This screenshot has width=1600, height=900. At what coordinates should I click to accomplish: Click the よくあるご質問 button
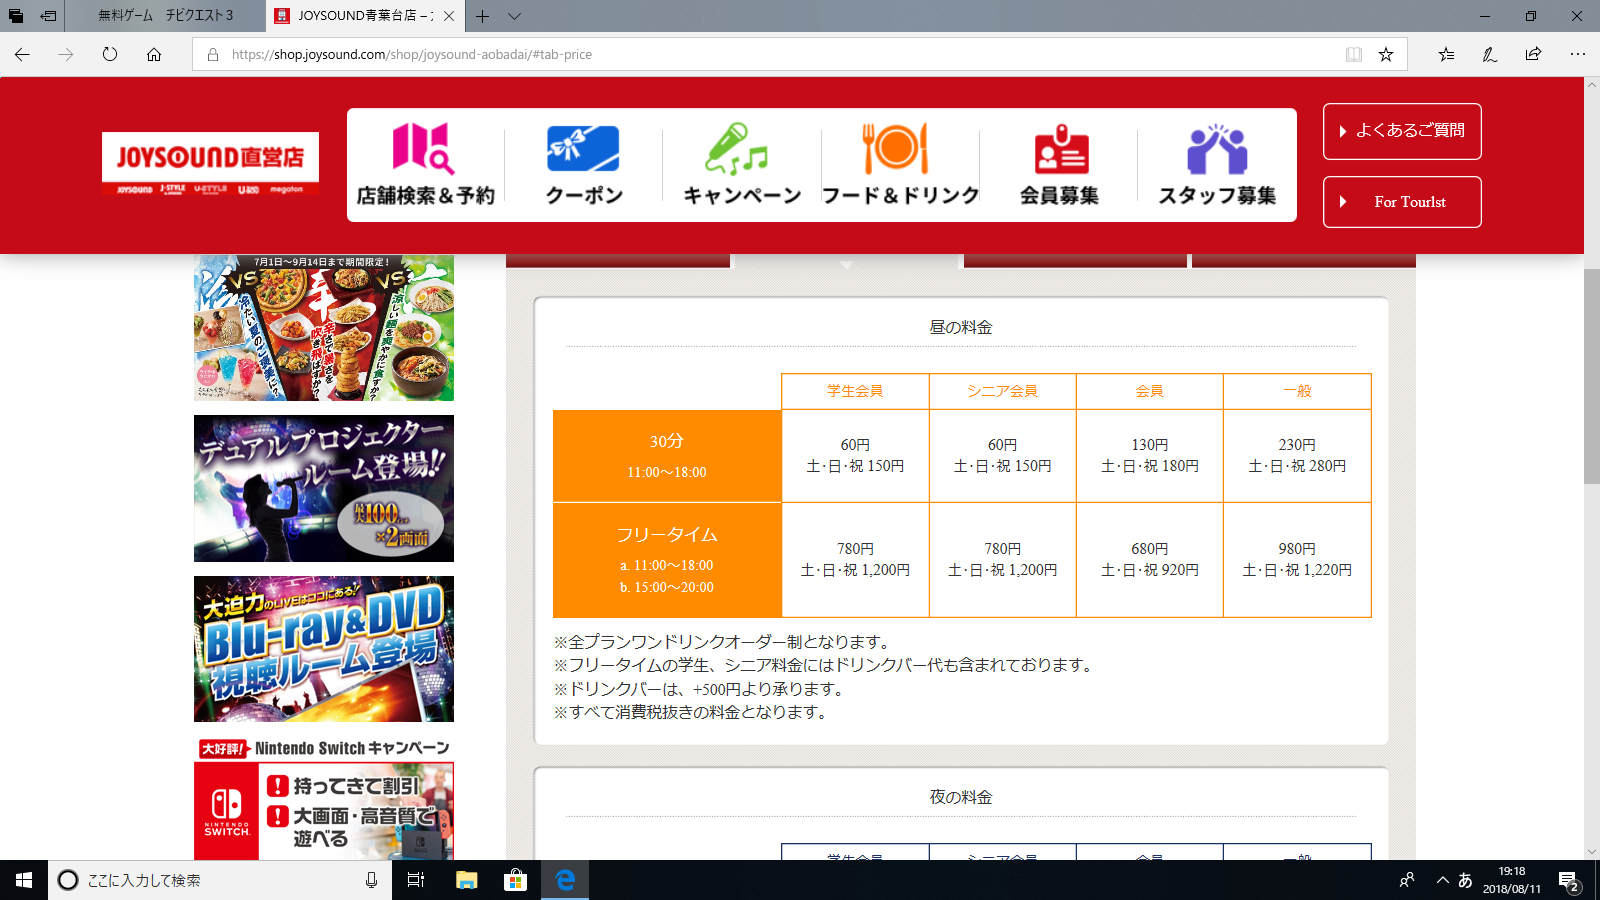(x=1401, y=131)
